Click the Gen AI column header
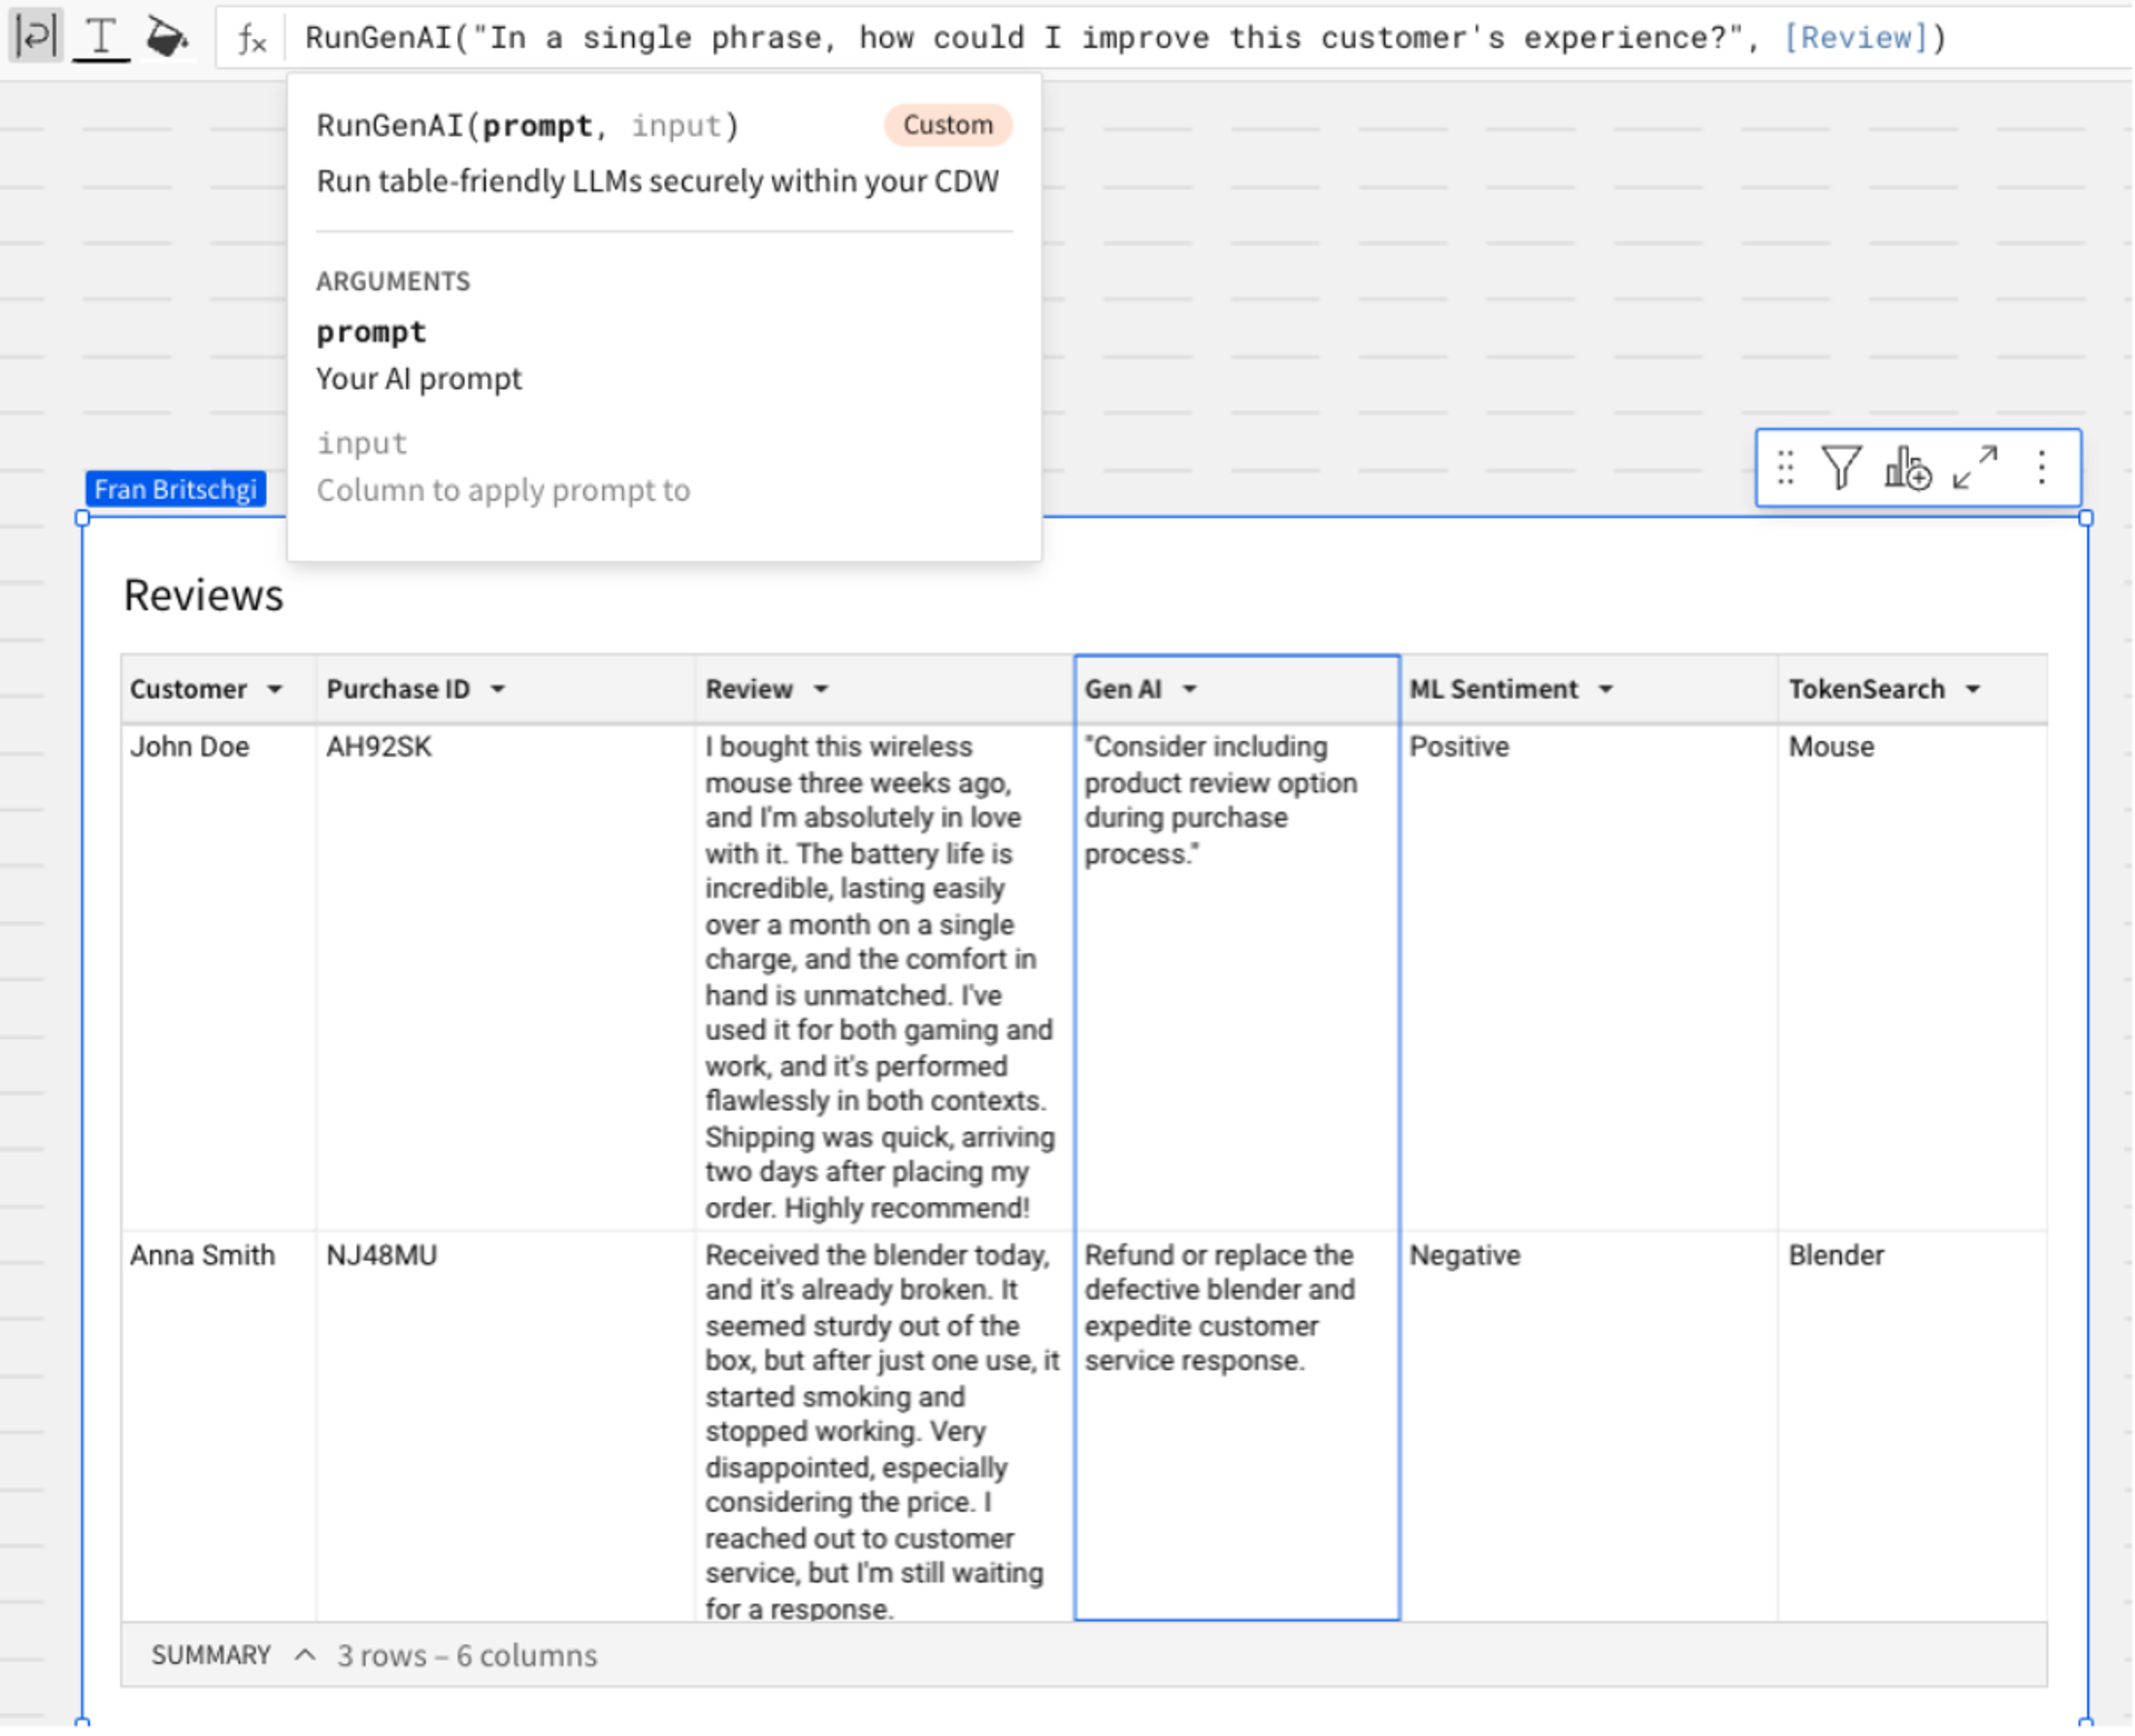2135x1736 pixels. pyautogui.click(x=1238, y=689)
